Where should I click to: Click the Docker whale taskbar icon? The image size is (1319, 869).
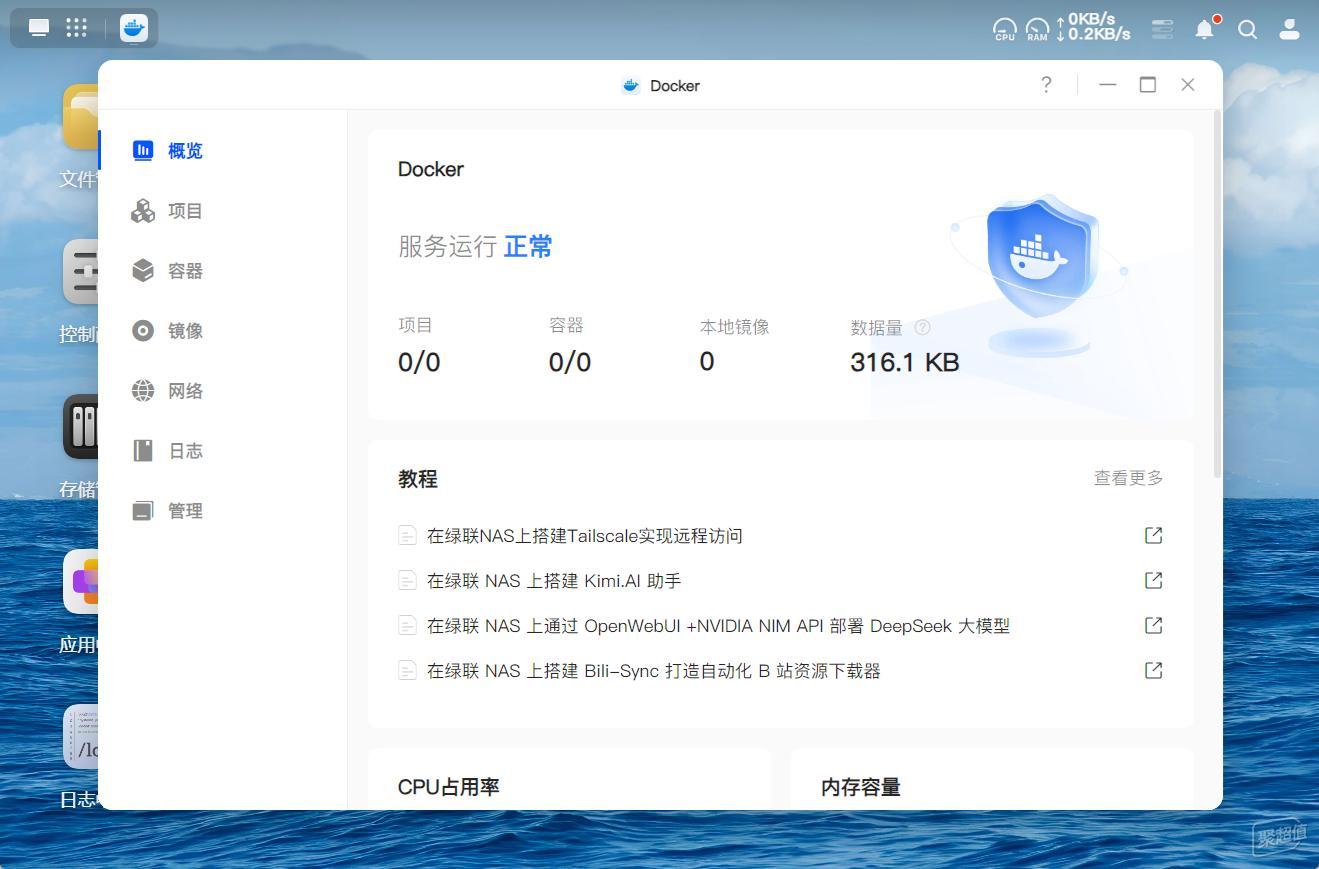click(134, 28)
